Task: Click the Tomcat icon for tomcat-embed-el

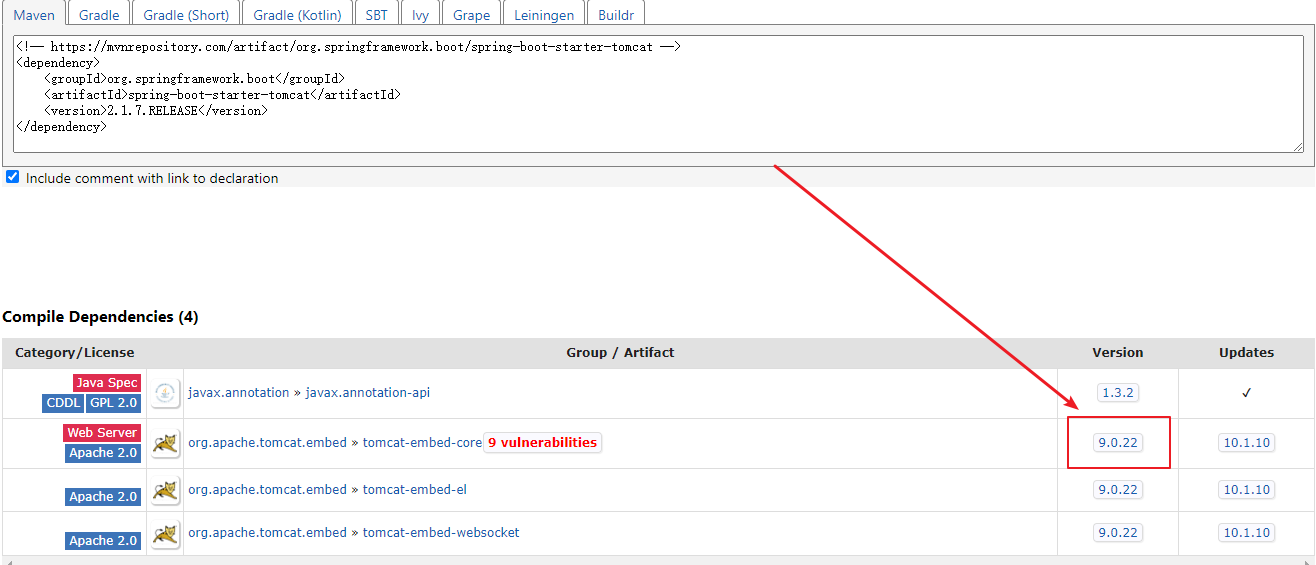Action: tap(165, 490)
